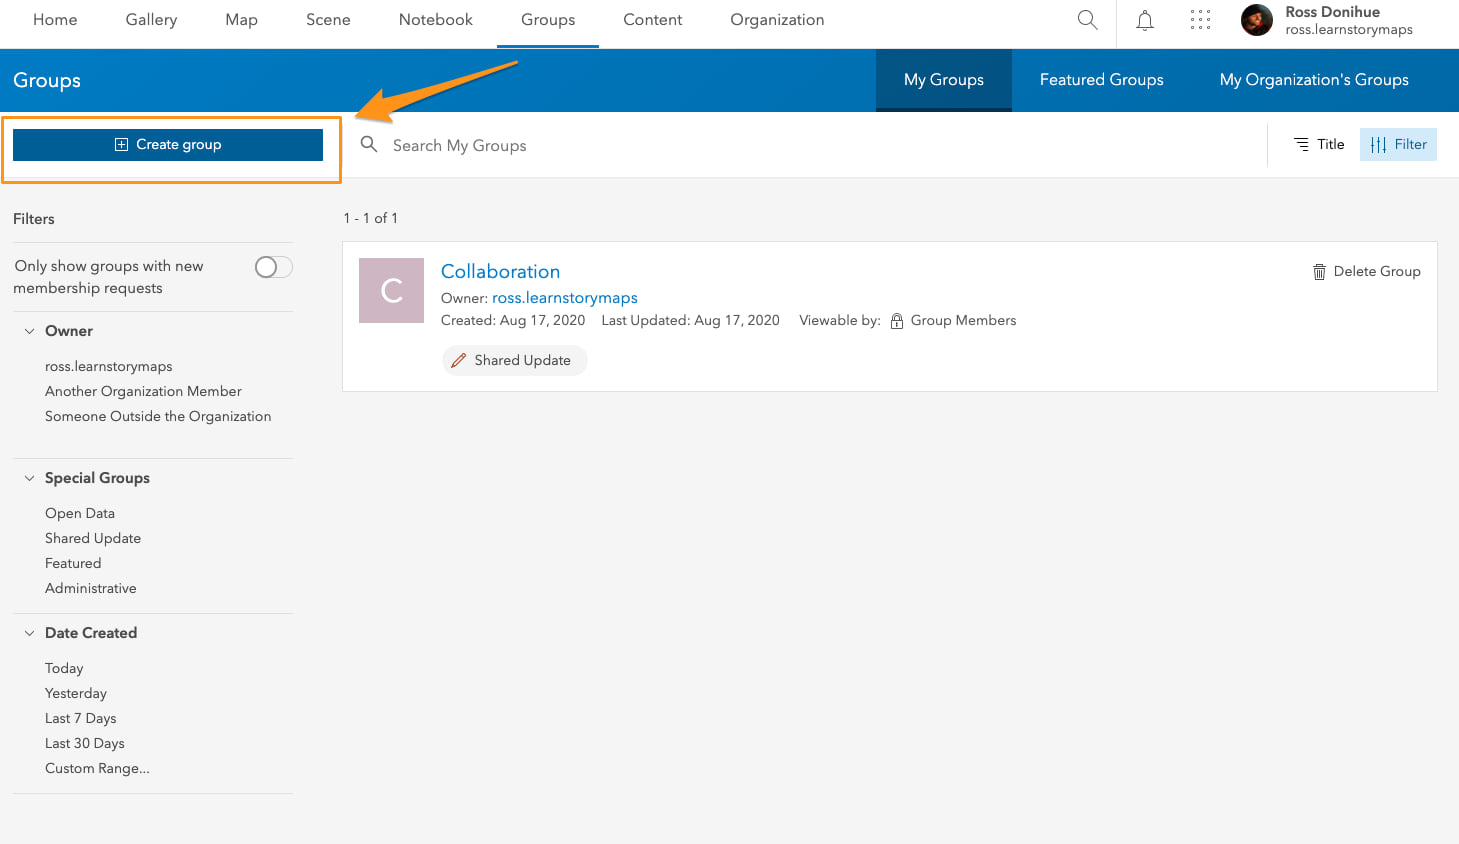Click the Ross Donihue account name
The image size is (1459, 844).
pos(1332,12)
